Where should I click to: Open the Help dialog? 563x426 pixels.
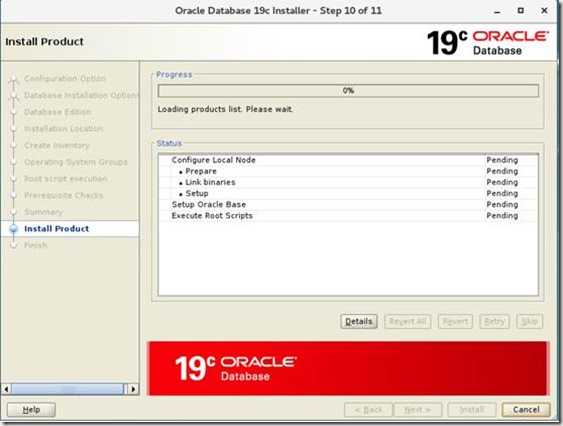click(31, 409)
